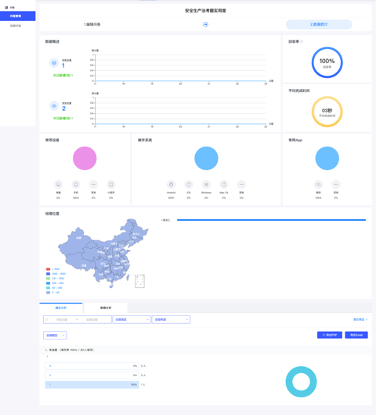Click the info icon beside recovery rate title

click(302, 42)
